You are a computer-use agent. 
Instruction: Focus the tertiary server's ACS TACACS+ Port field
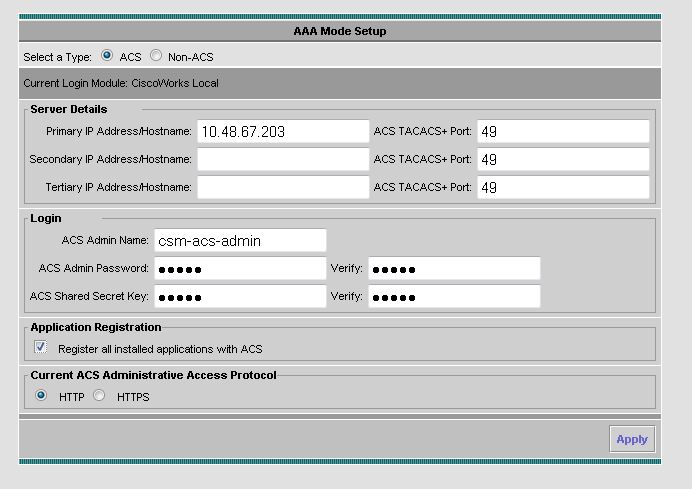pos(563,187)
